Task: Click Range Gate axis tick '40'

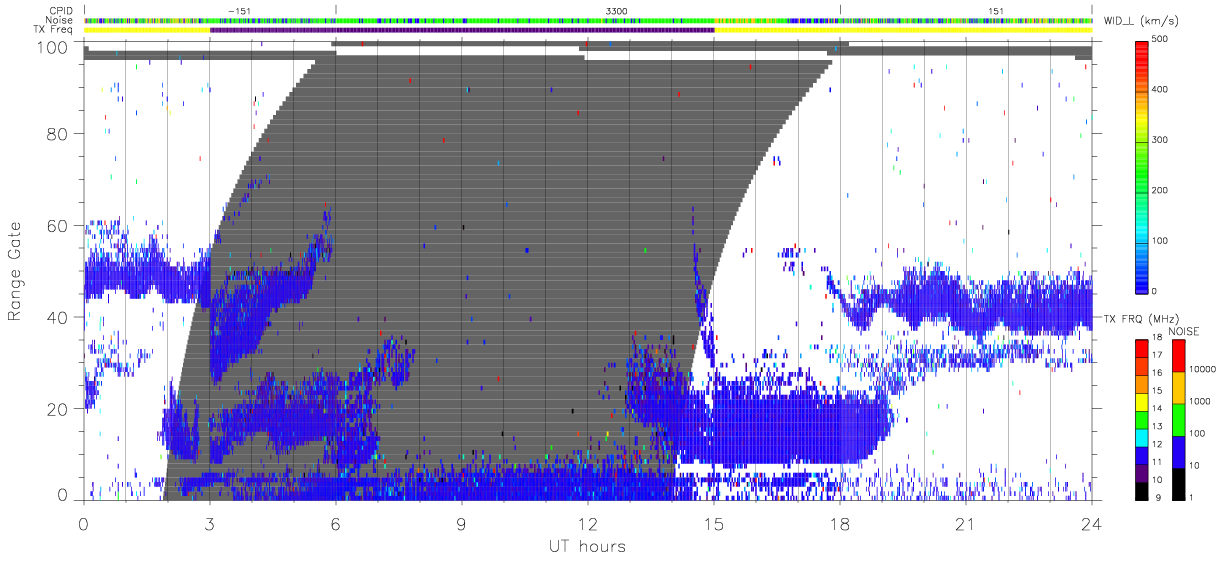Action: pos(58,317)
